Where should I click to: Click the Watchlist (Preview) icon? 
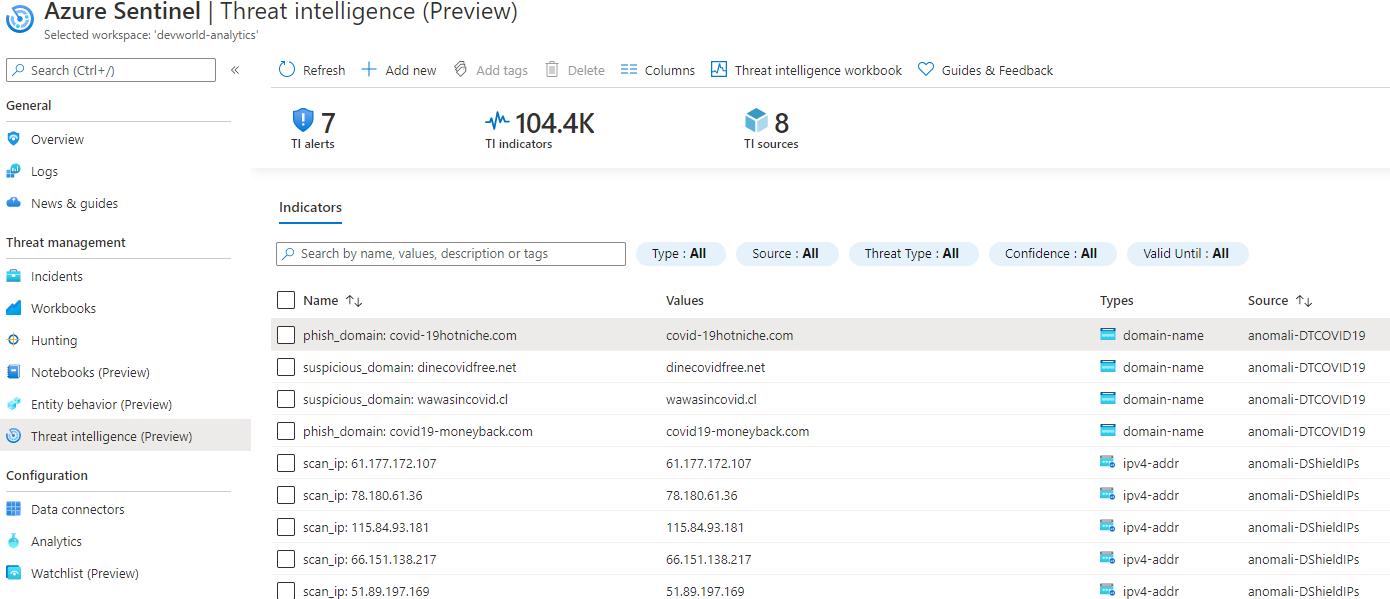pos(13,573)
